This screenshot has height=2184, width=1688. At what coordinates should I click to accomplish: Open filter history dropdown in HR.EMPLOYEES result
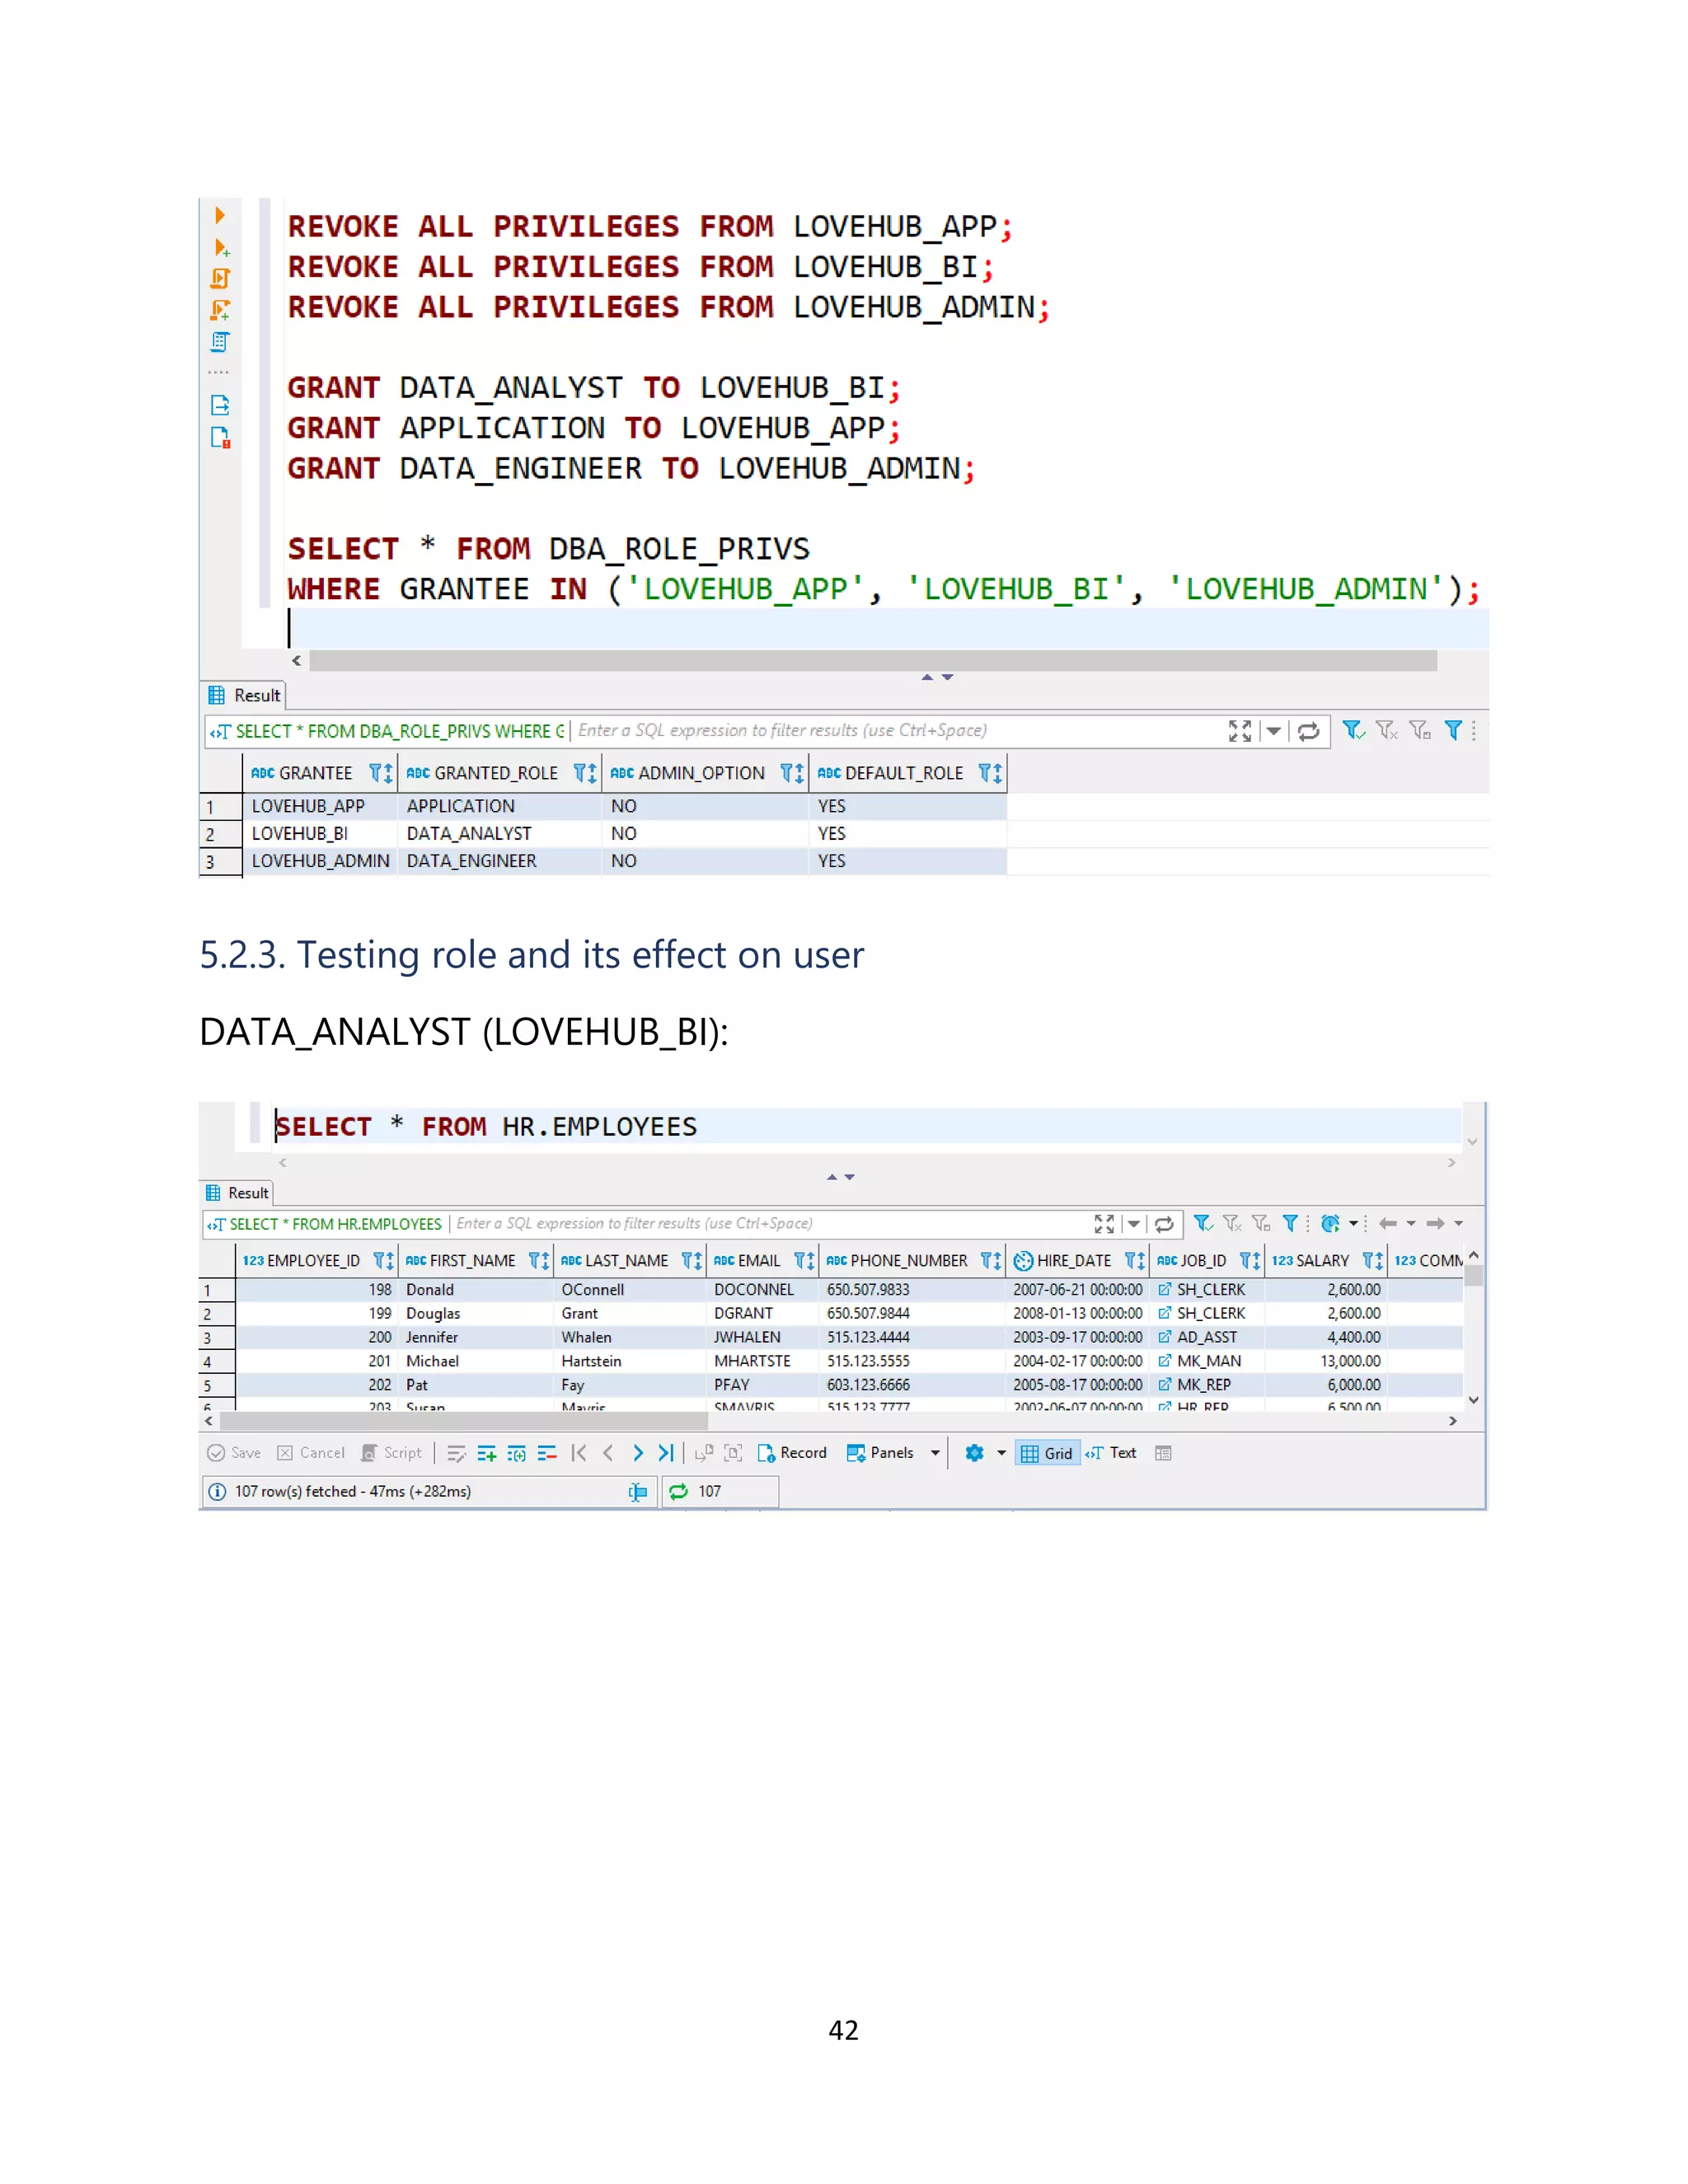(1133, 1223)
